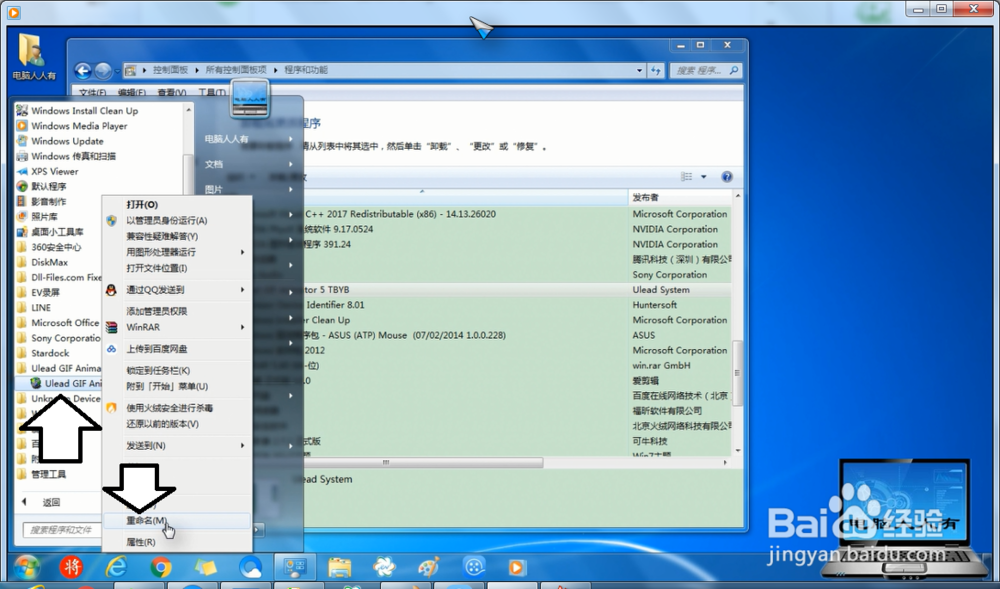Click the active Control Panel taskbar button
Image resolution: width=1000 pixels, height=589 pixels.
pos(295,567)
